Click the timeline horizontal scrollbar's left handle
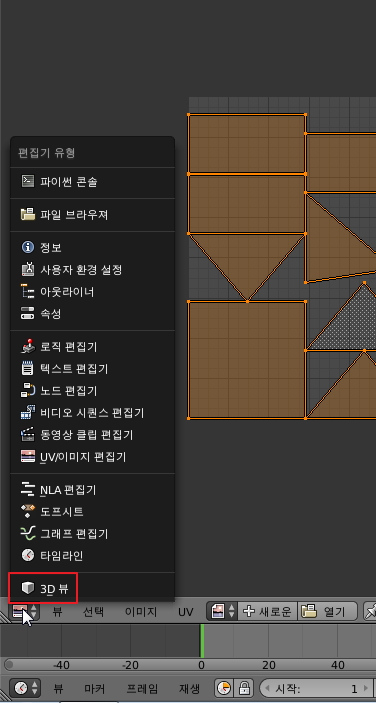 pyautogui.click(x=9, y=665)
